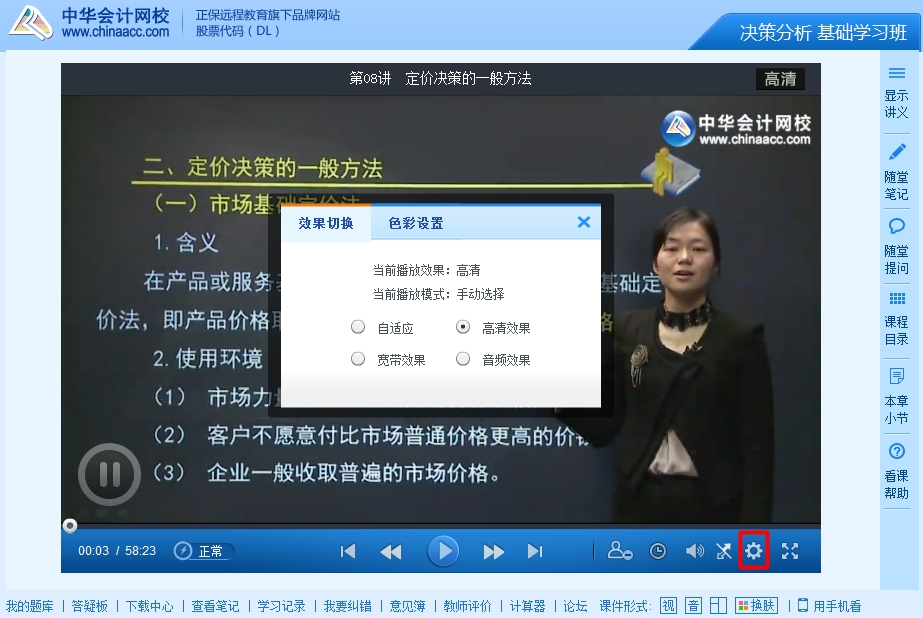Click the 换肤 skin change button
The width and height of the screenshot is (923, 618).
(x=756, y=606)
